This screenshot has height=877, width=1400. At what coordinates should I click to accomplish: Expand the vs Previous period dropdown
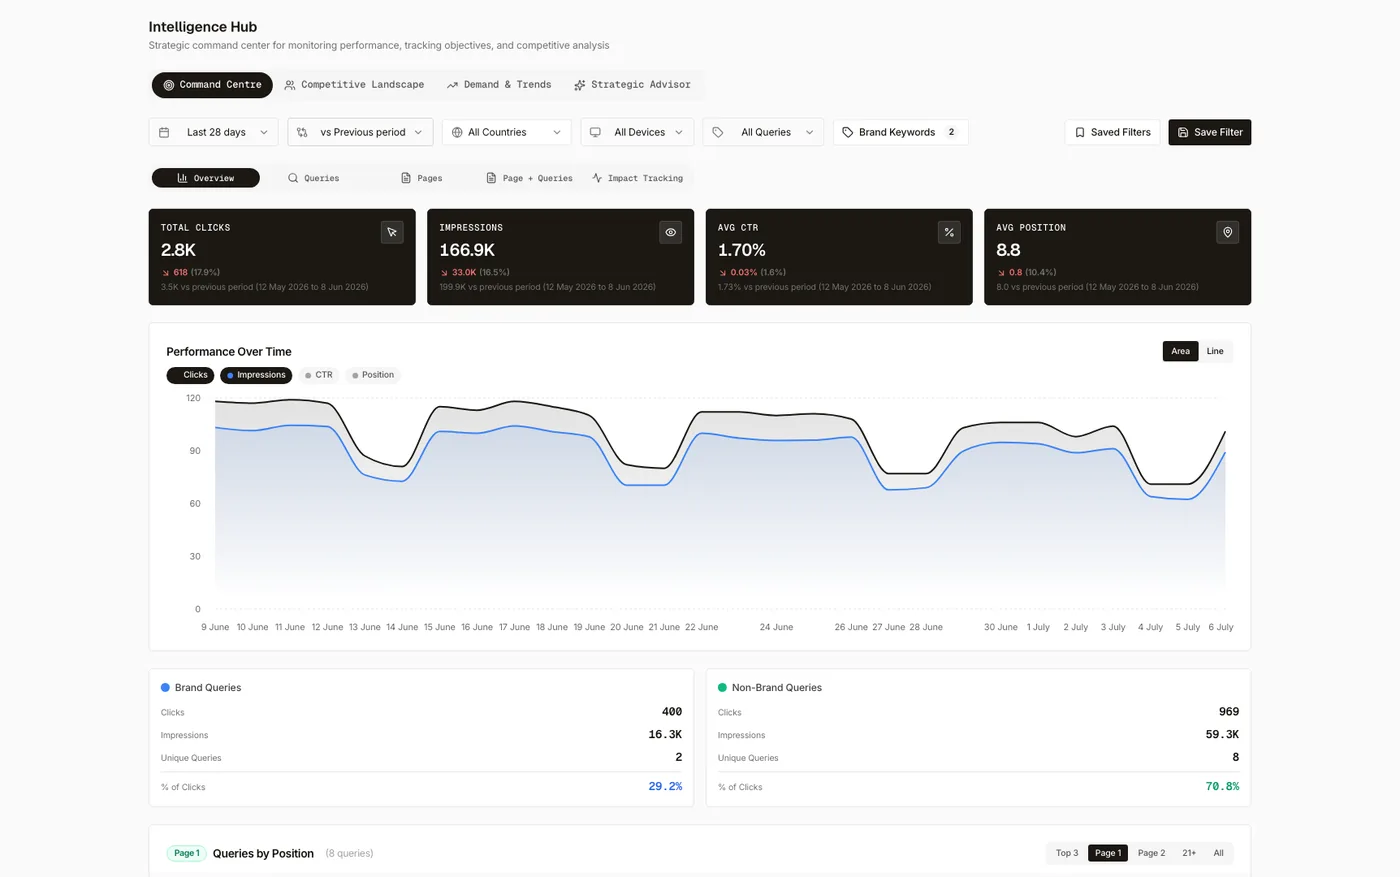(x=360, y=132)
